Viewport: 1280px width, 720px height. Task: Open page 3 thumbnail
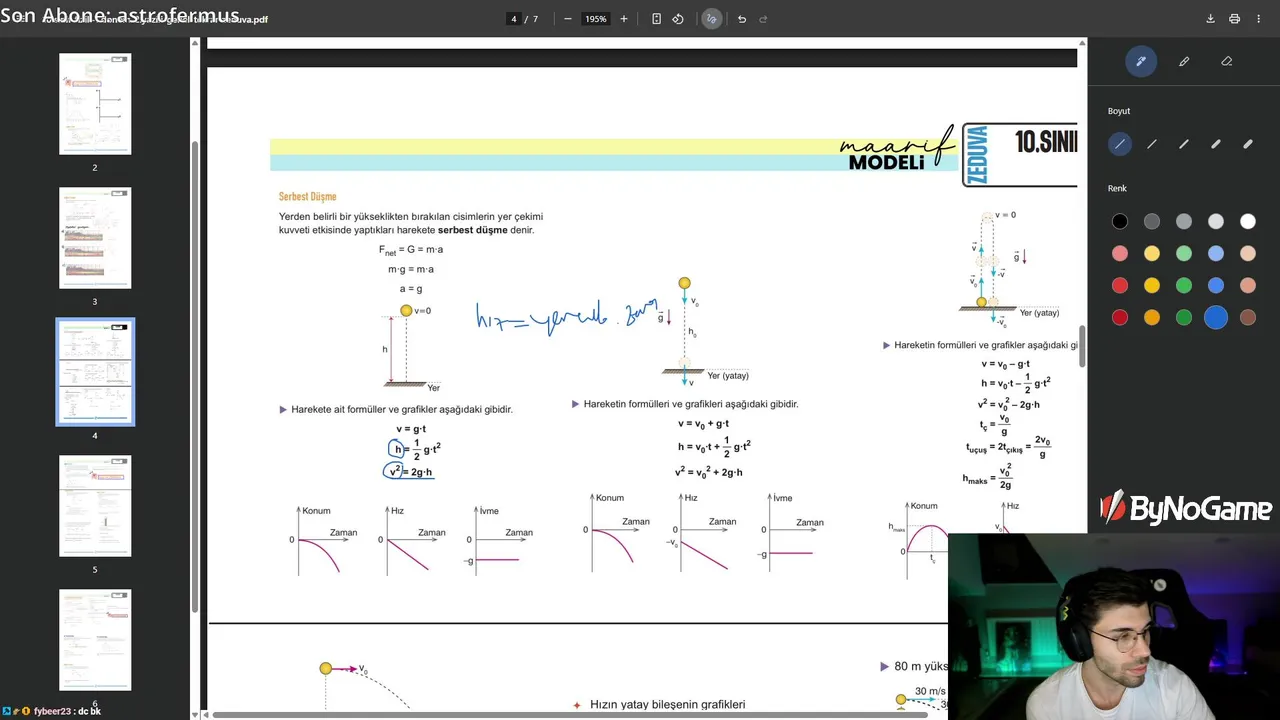95,238
